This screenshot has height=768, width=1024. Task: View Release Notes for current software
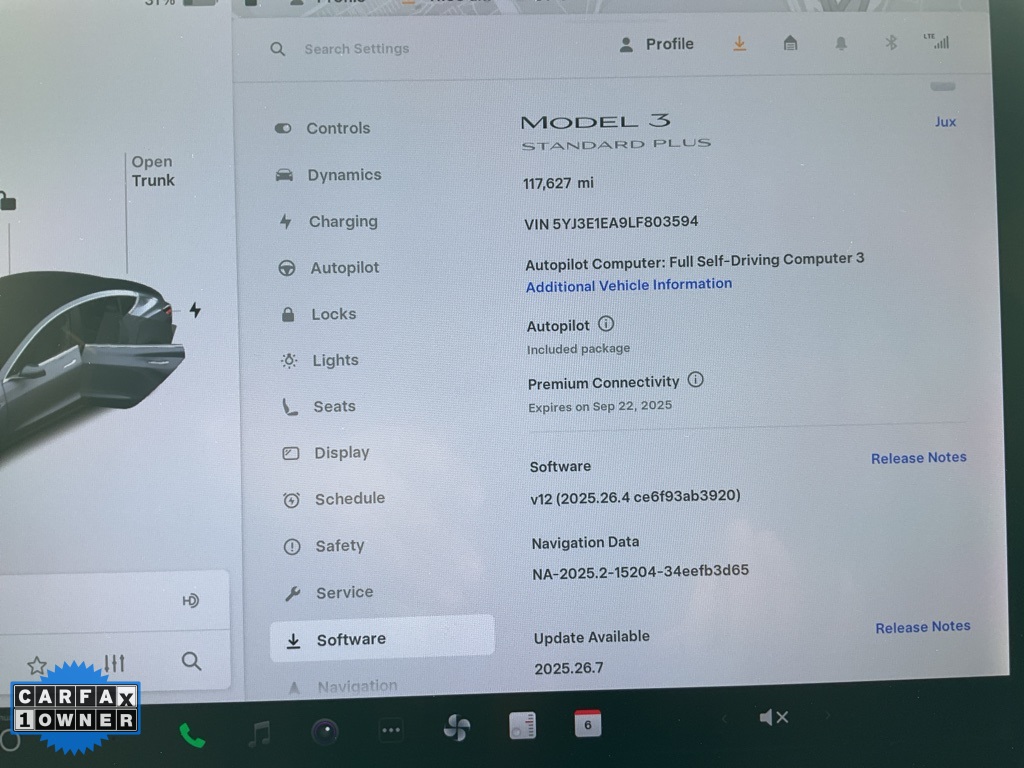point(918,458)
